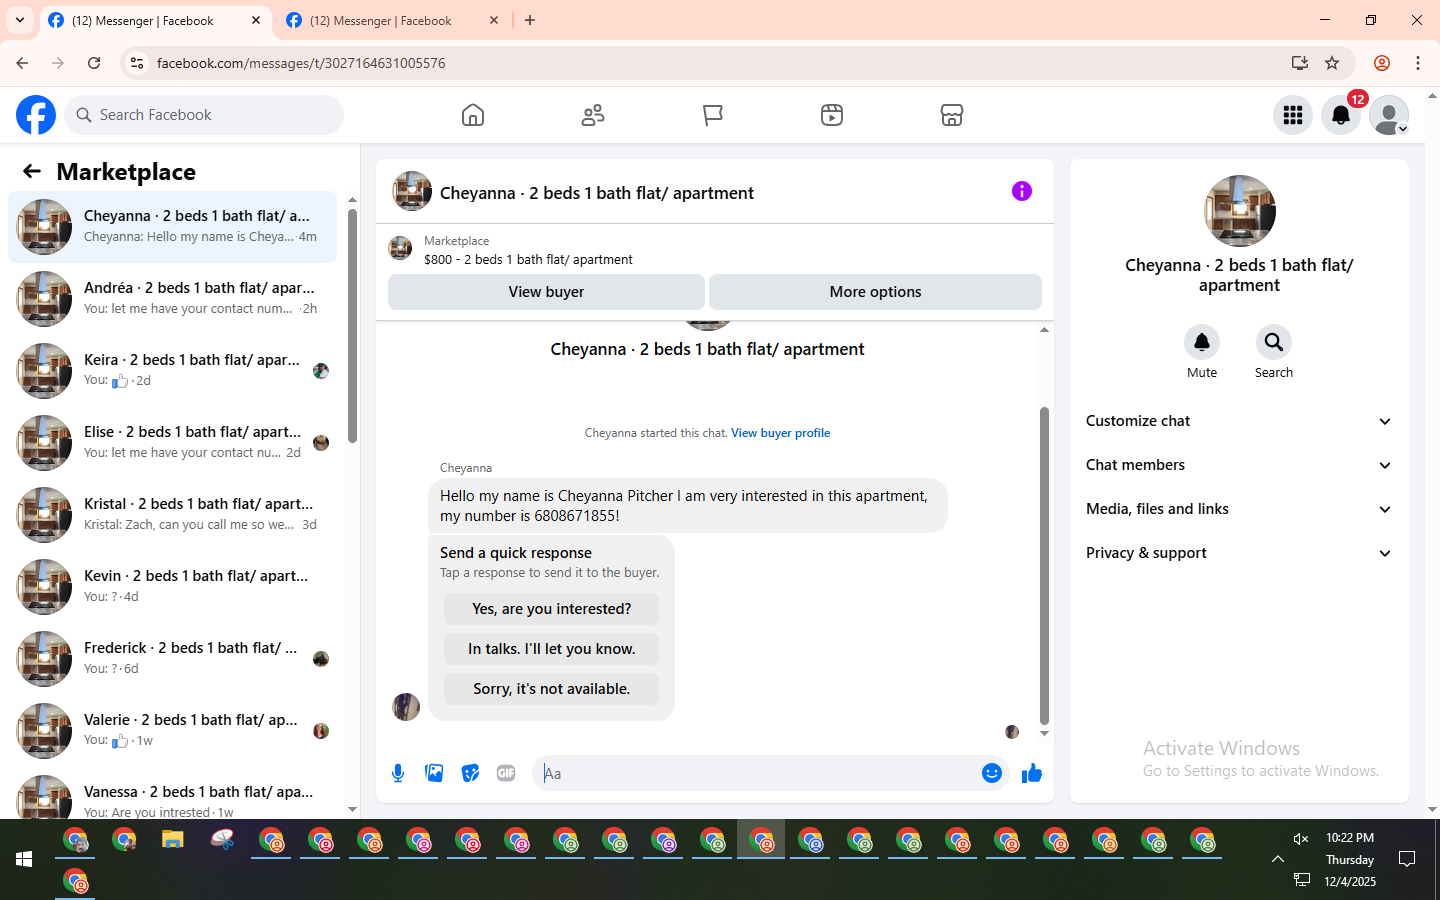Screen dimensions: 1440x900
Task: Click conversation messages vertical scrollbar
Action: pos(1044,565)
